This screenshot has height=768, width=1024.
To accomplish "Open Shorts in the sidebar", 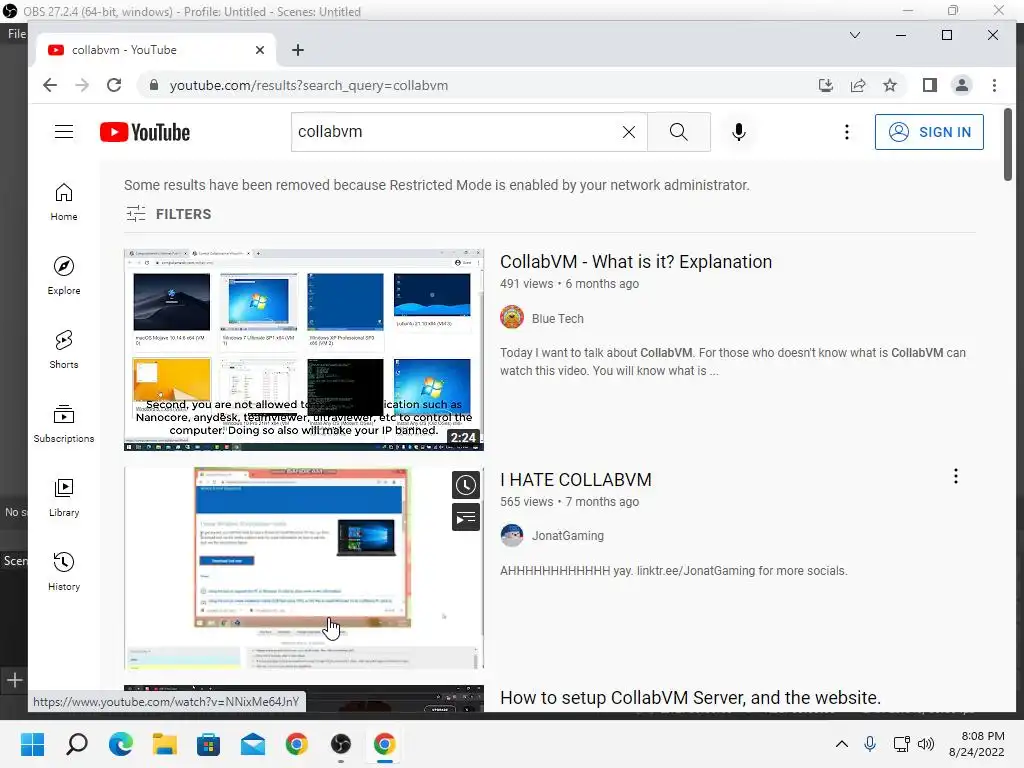I will pyautogui.click(x=64, y=349).
